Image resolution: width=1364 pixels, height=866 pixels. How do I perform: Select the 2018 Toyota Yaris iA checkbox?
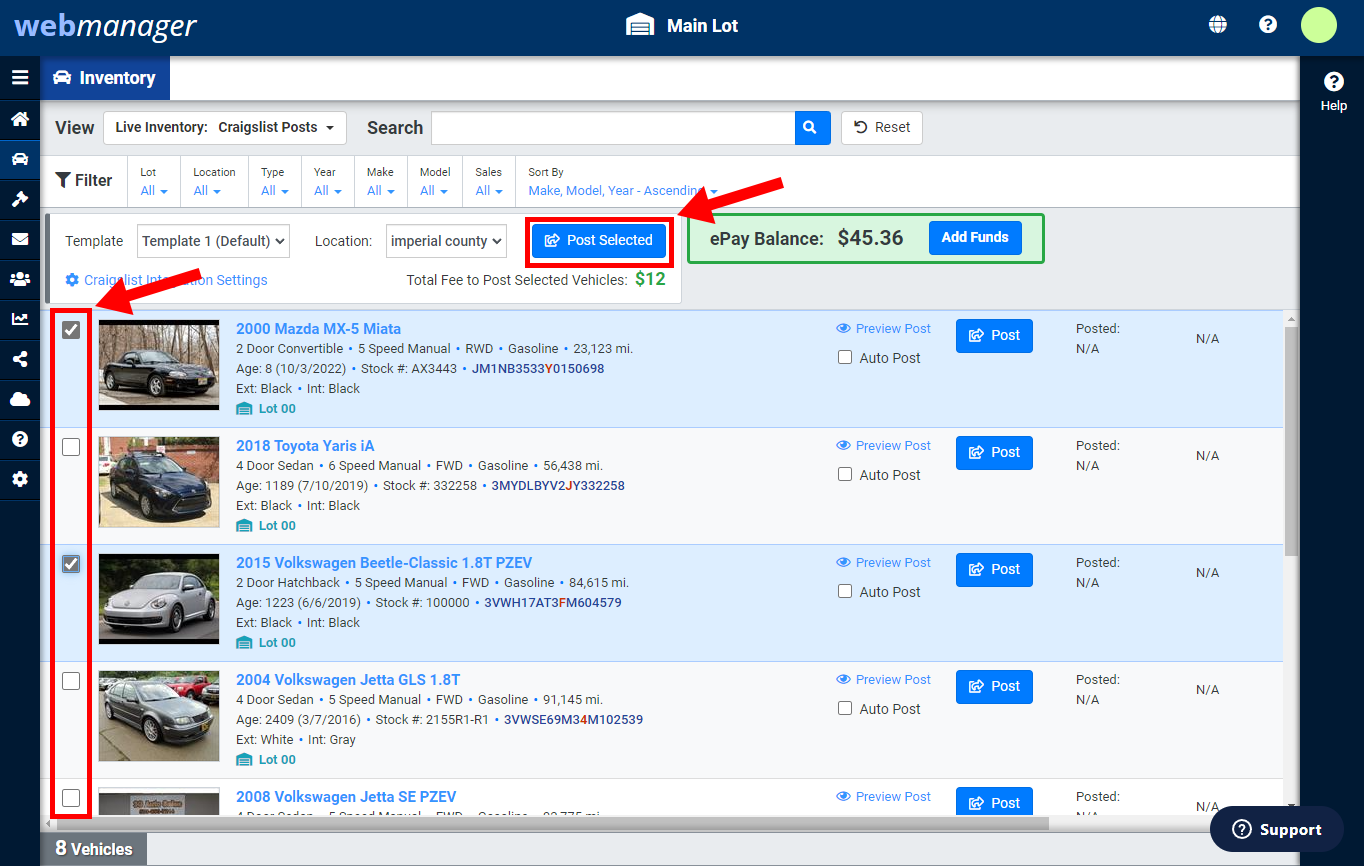71,447
